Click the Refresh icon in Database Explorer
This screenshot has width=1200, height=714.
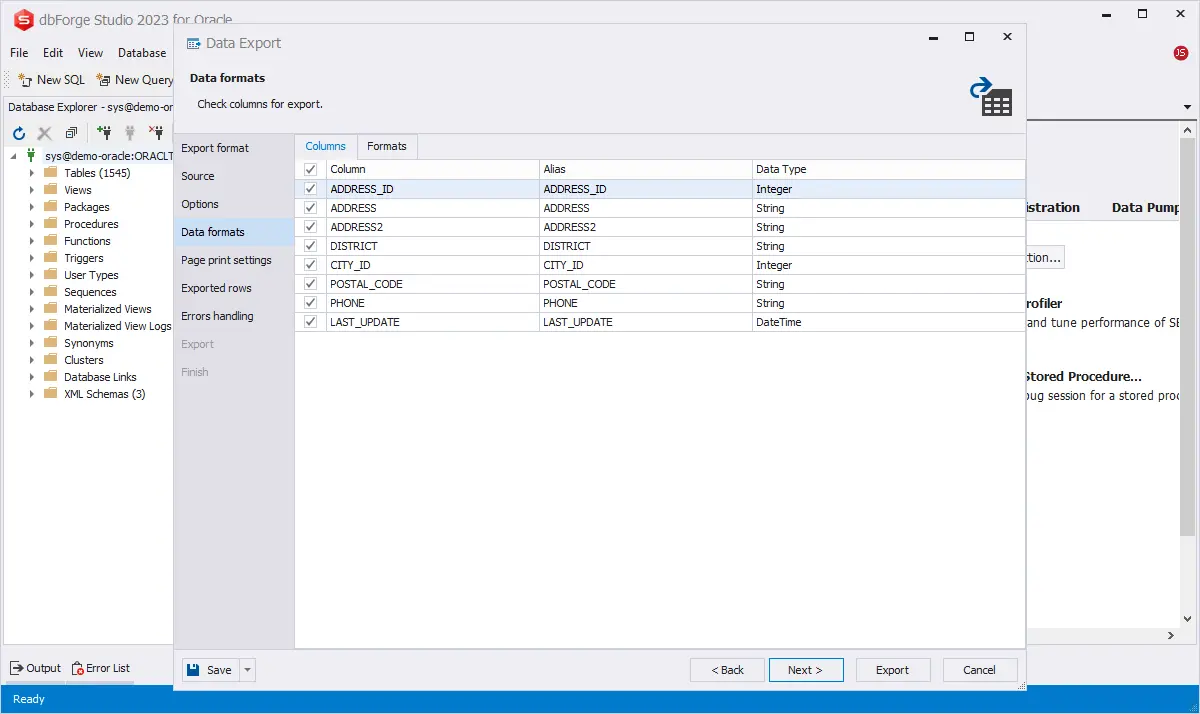click(x=18, y=133)
